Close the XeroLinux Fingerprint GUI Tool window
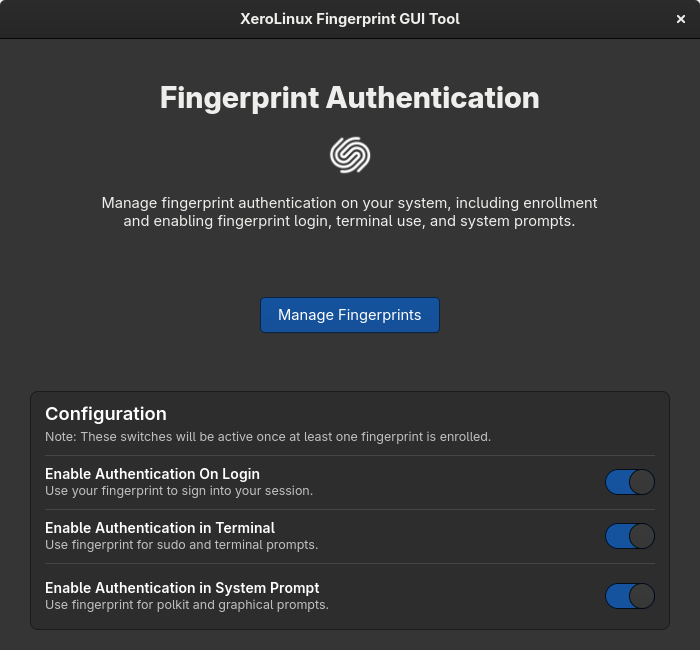700x650 pixels. 681,19
